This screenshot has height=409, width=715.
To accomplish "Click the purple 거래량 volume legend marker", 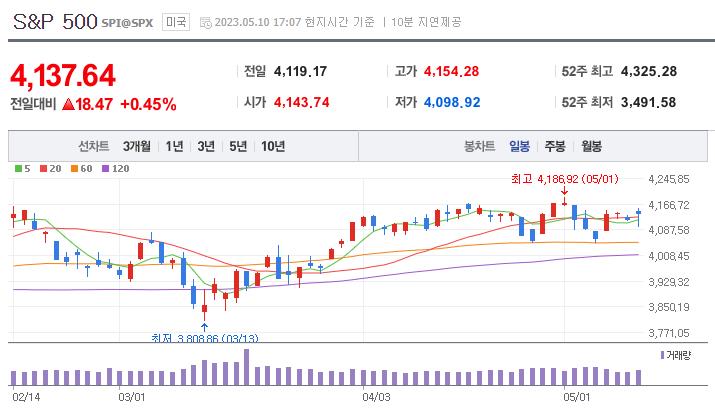I will click(662, 355).
